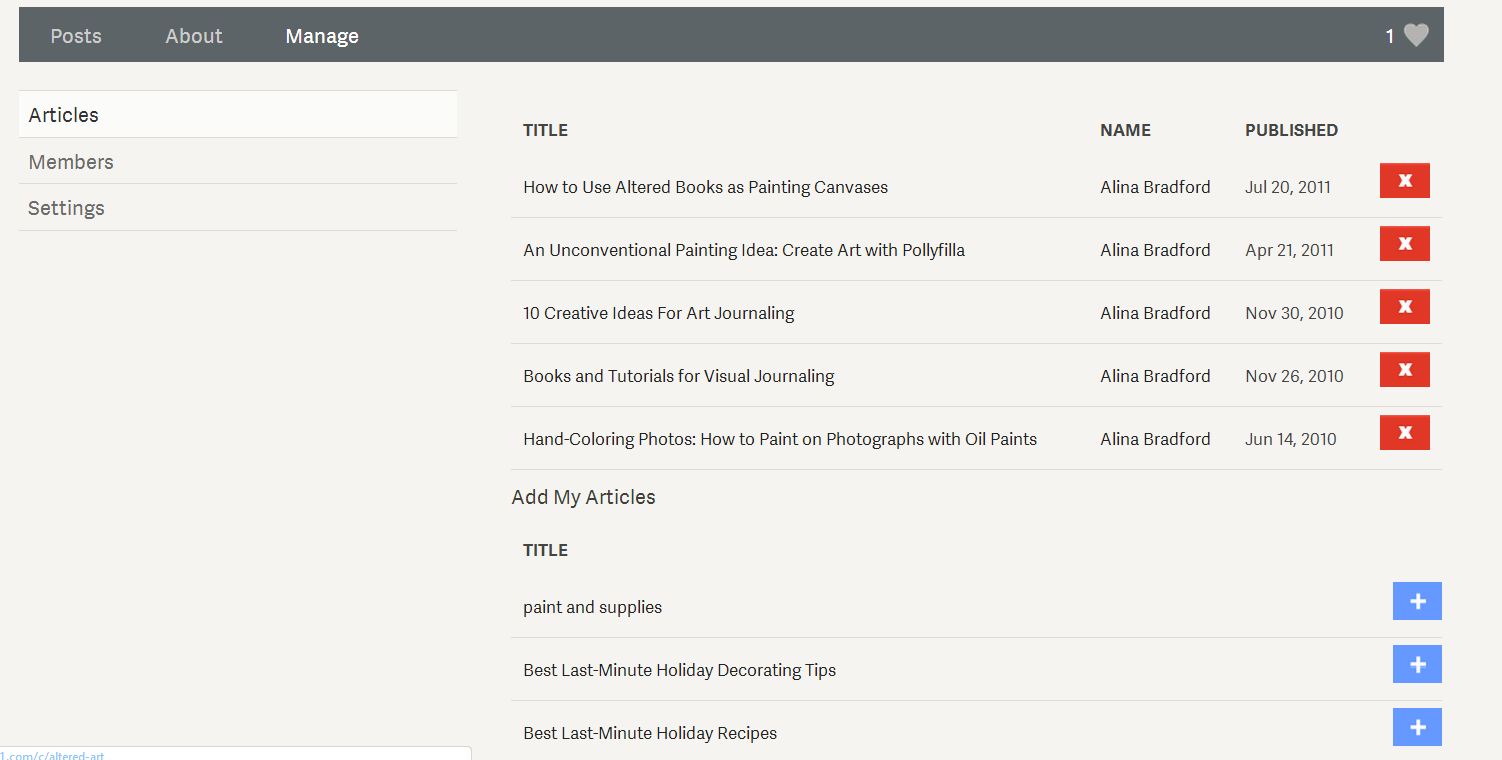Image resolution: width=1502 pixels, height=760 pixels.
Task: Add Best Last-Minute Holiday Recipes
Action: tap(1416, 727)
